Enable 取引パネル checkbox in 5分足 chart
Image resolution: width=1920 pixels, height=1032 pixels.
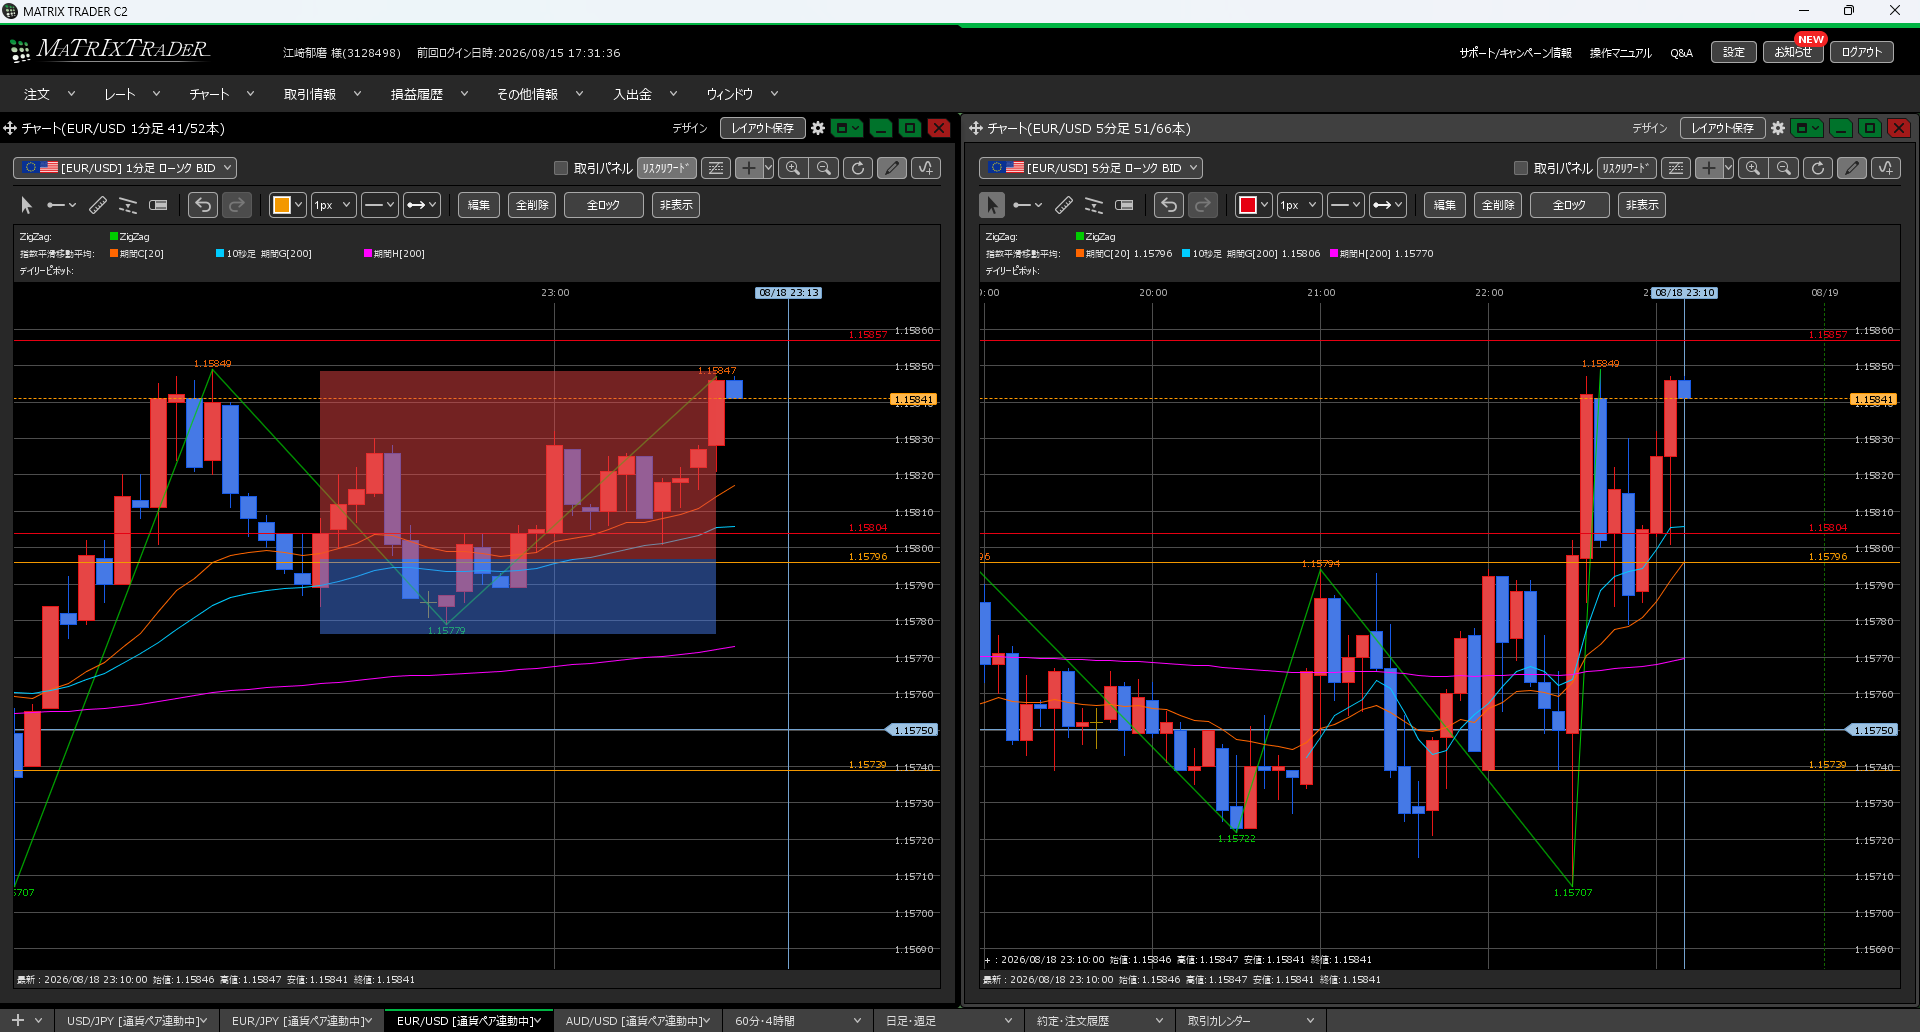[x=1521, y=168]
